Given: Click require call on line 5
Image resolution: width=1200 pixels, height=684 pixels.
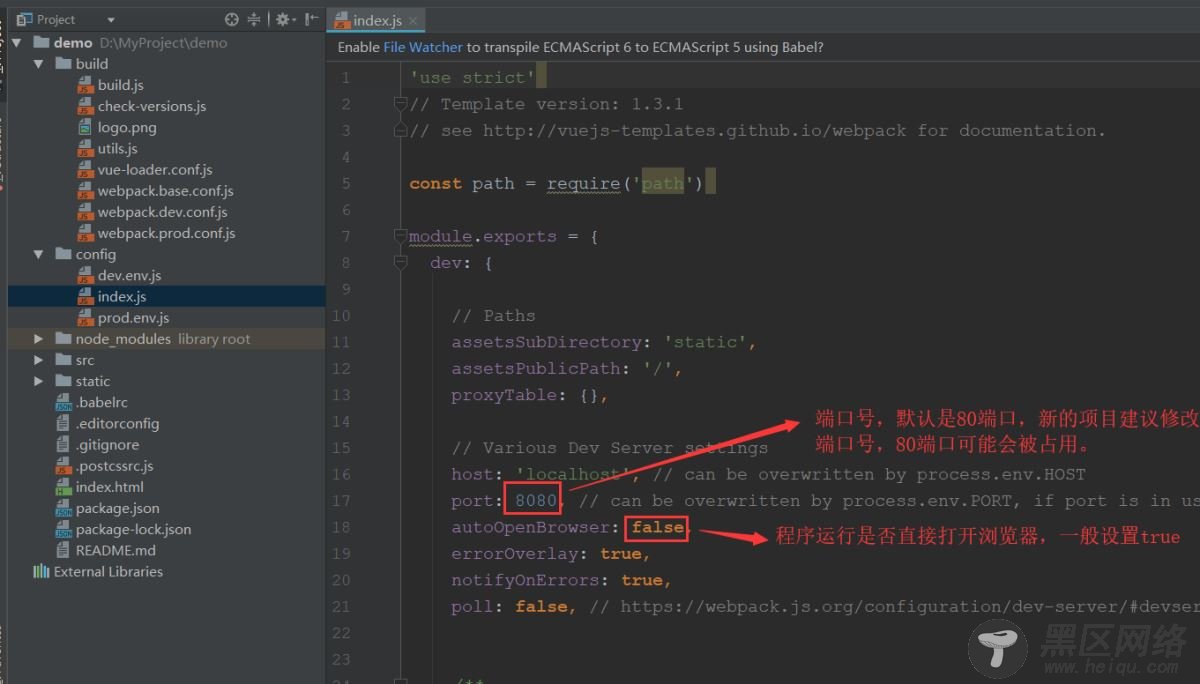Looking at the screenshot, I should pos(584,184).
